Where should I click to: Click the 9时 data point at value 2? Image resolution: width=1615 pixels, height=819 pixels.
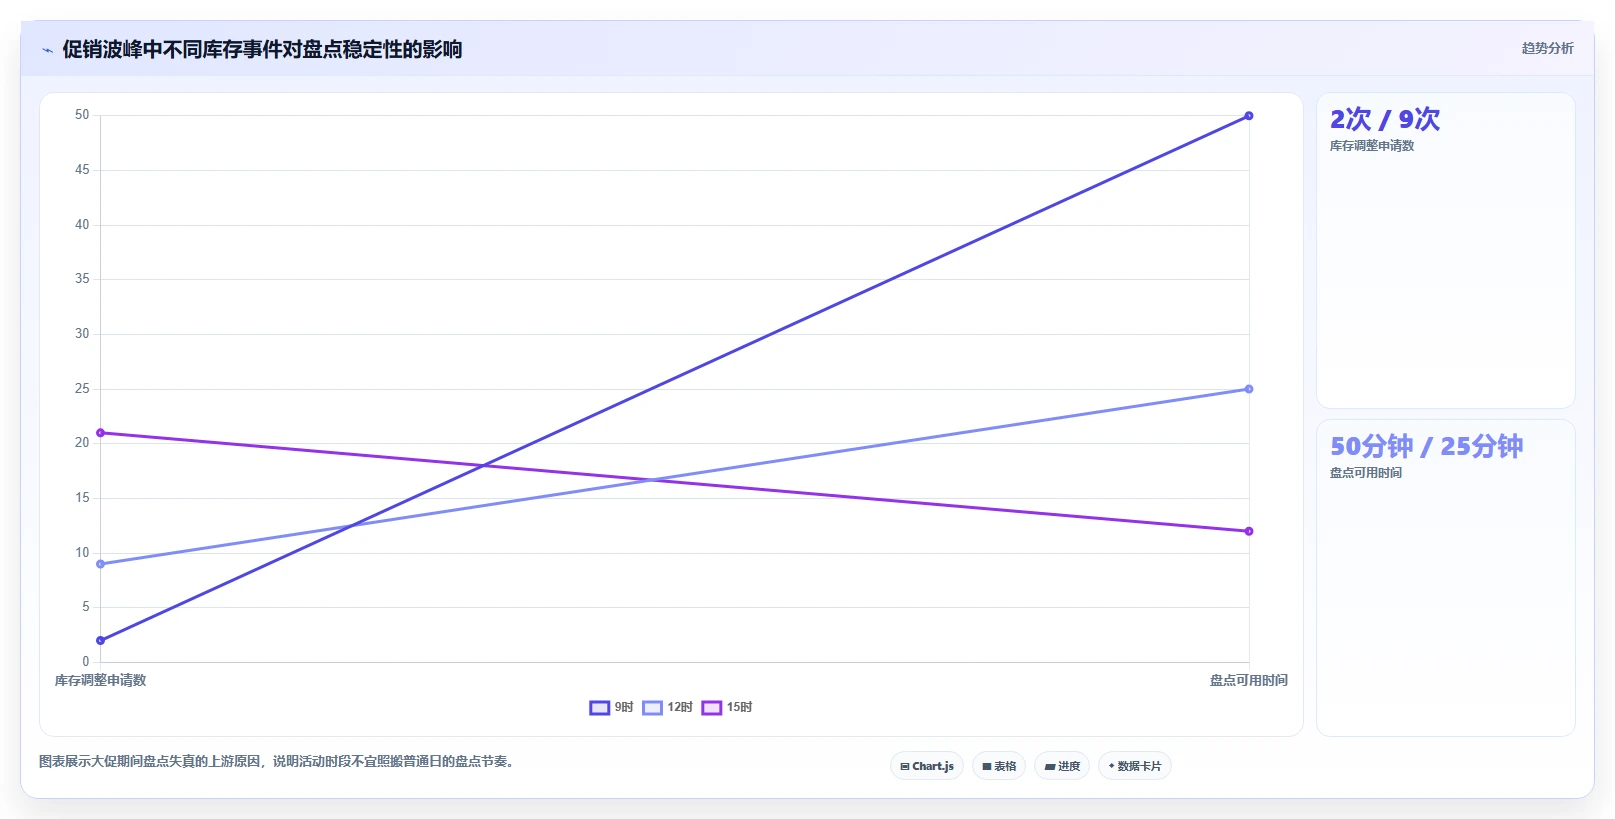[100, 640]
